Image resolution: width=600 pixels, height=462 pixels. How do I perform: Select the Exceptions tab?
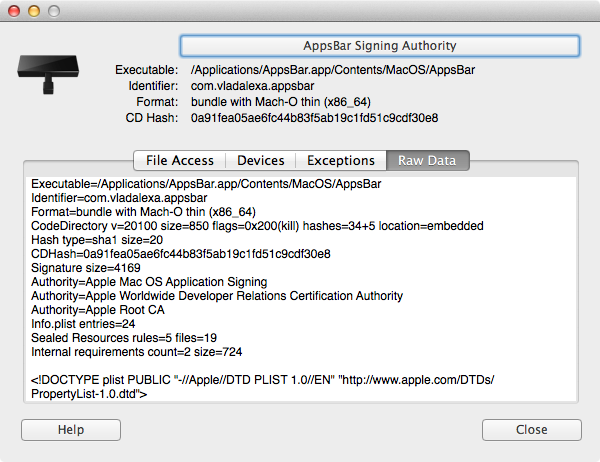pyautogui.click(x=341, y=160)
